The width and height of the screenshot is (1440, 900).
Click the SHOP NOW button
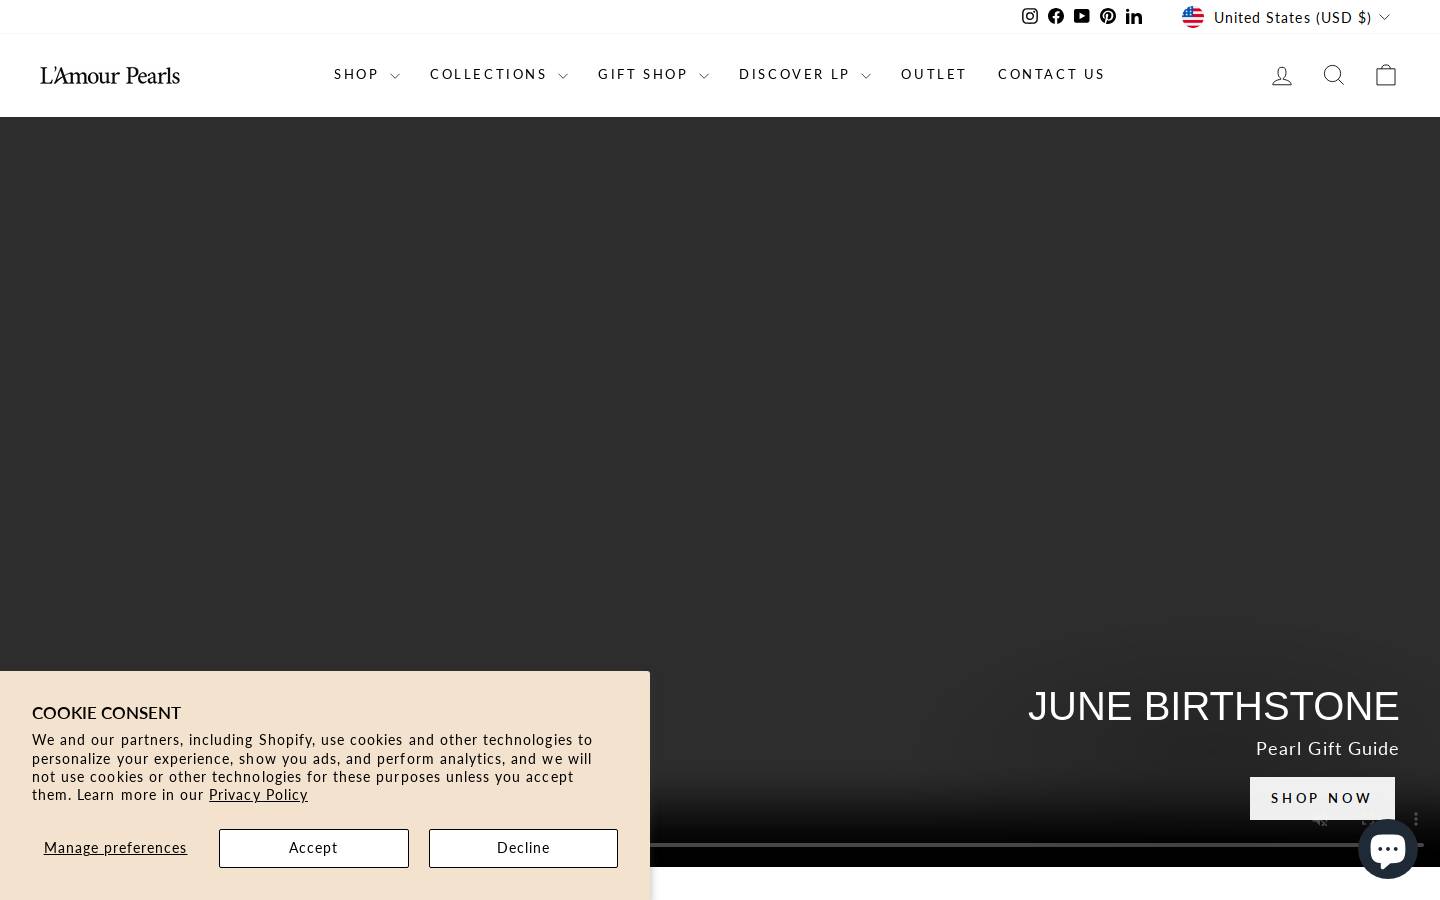coord(1322,798)
